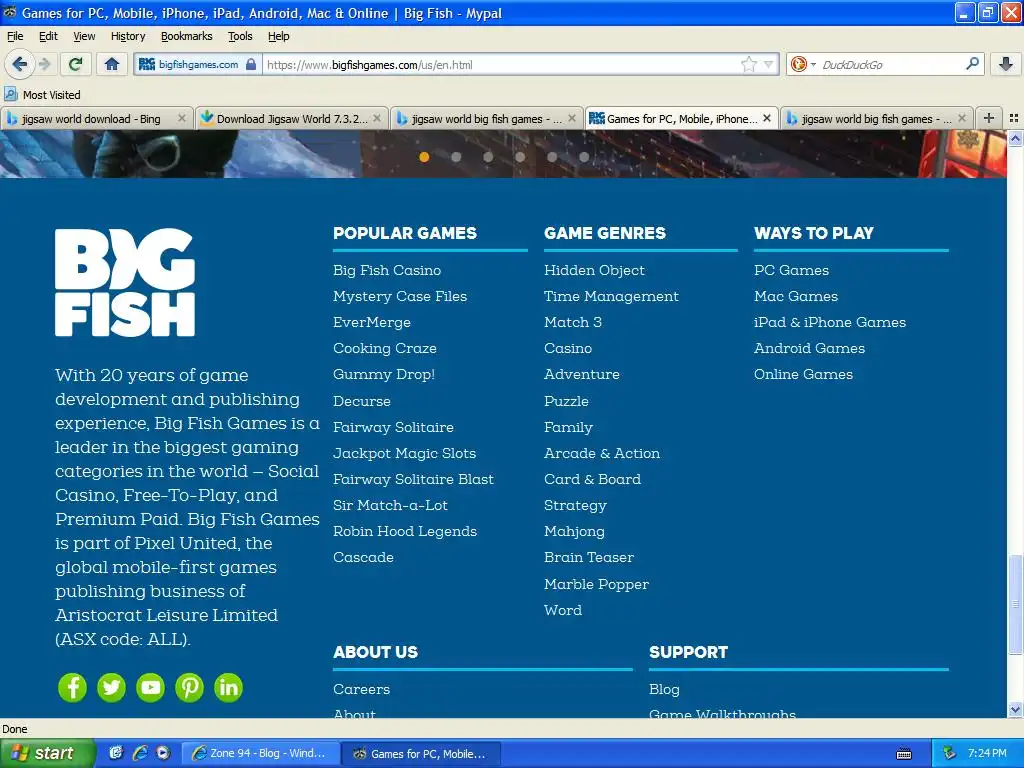Click the scrollbar down arrow
This screenshot has height=768, width=1024.
(x=1015, y=710)
